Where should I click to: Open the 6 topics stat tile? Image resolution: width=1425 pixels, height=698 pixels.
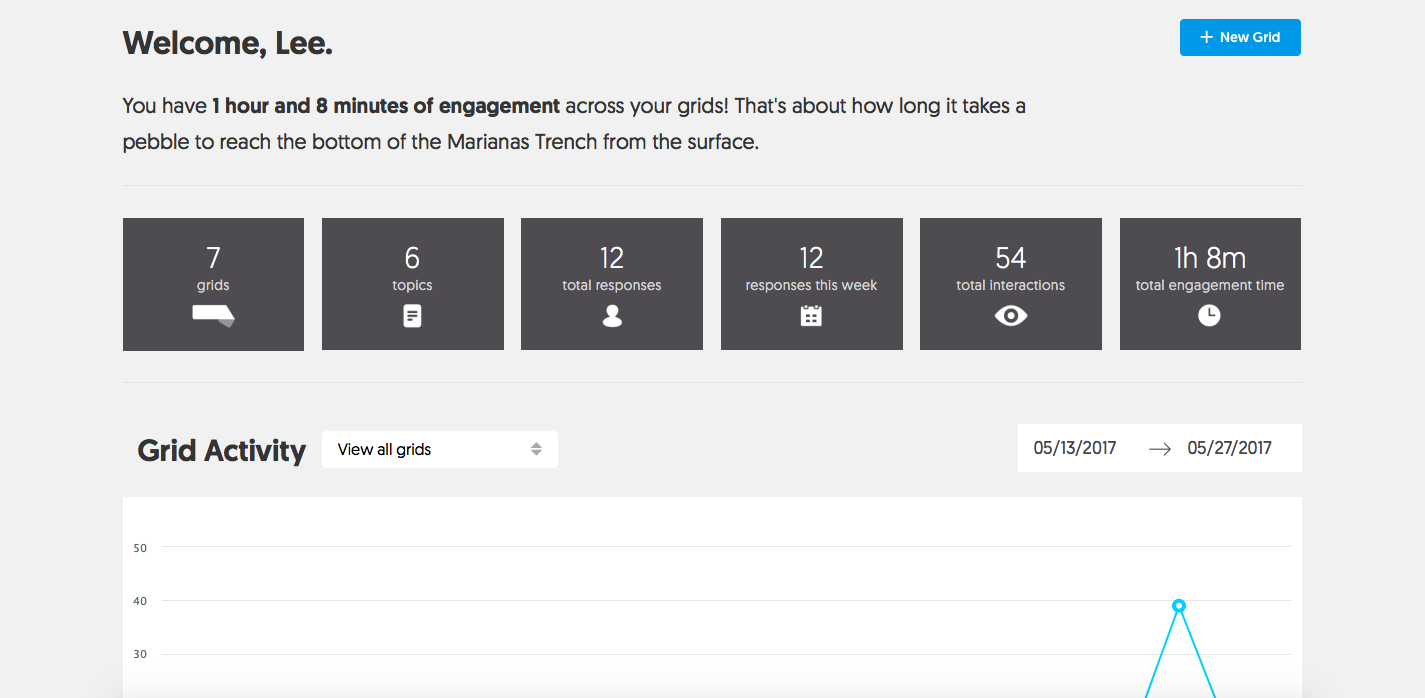tap(412, 284)
